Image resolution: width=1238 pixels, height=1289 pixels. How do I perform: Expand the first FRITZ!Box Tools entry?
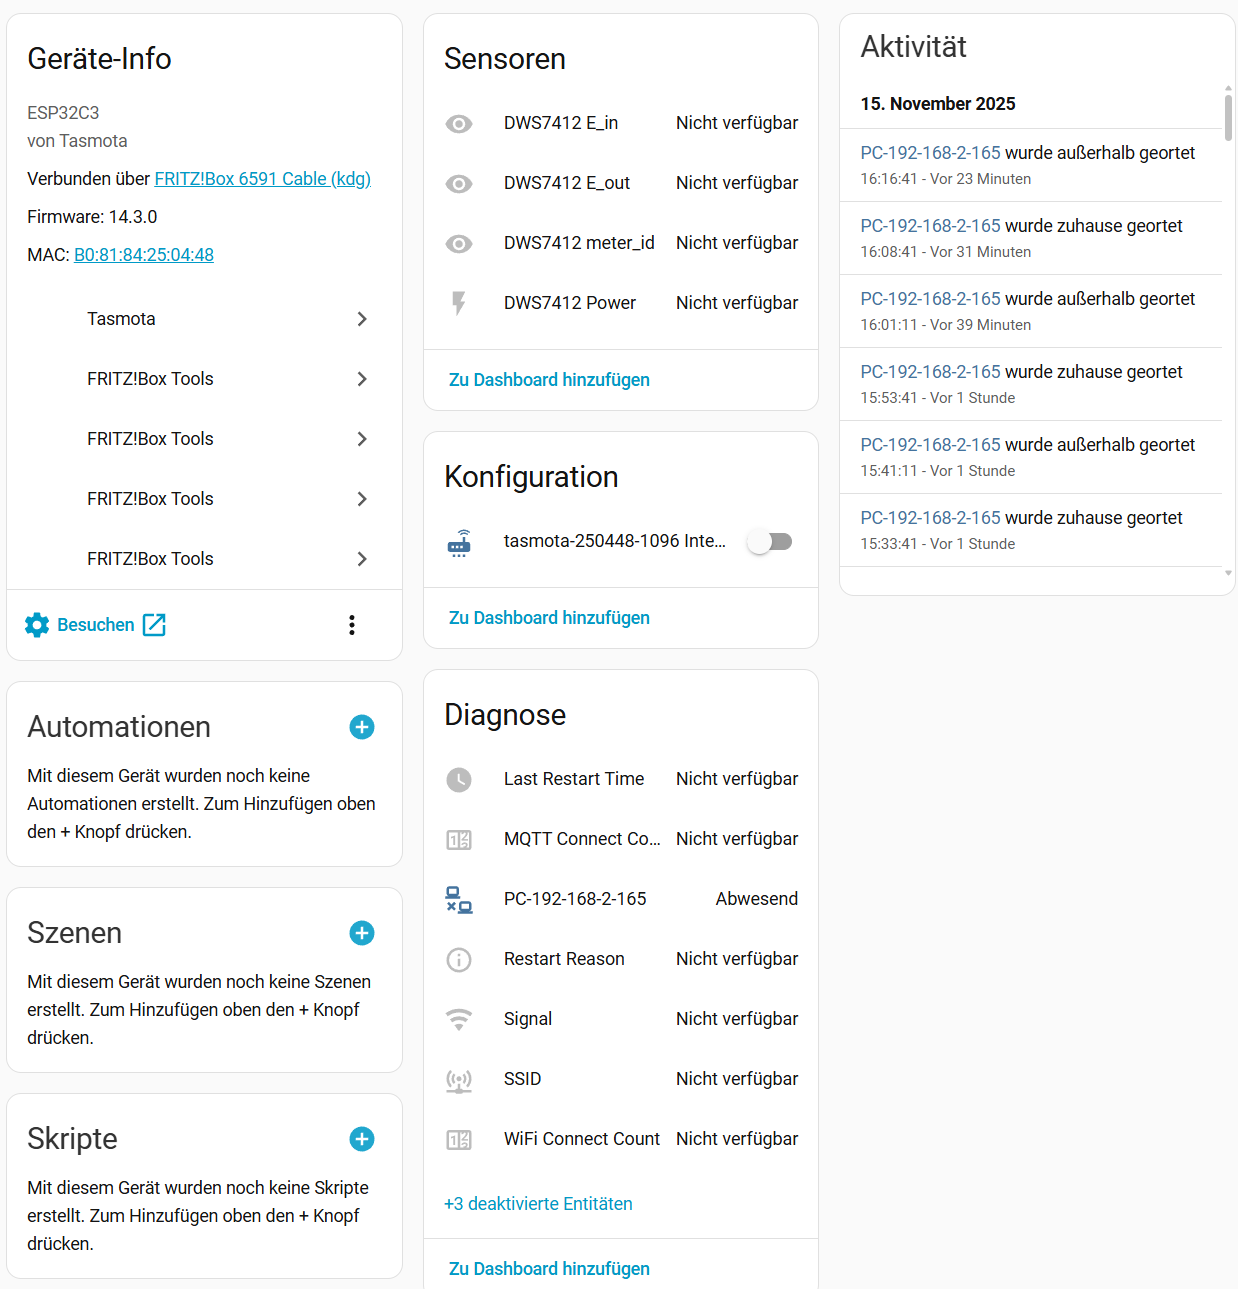(362, 379)
